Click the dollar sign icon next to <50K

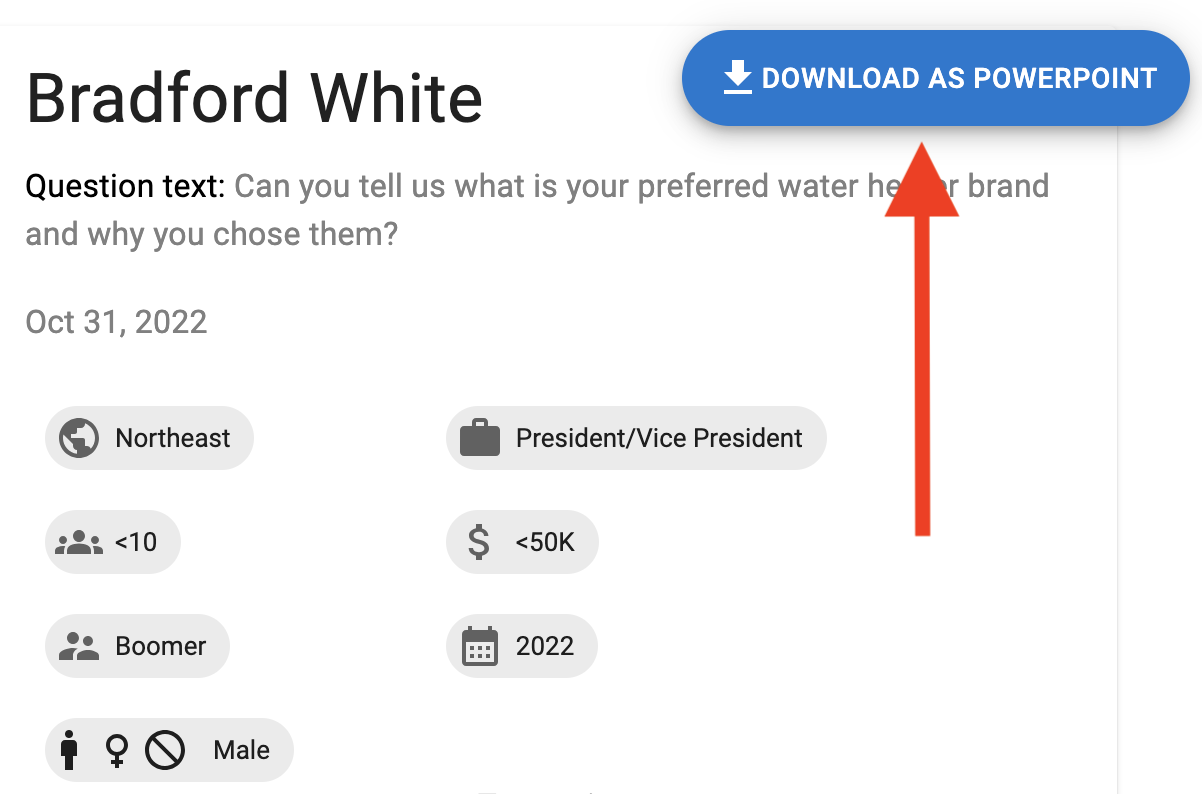click(479, 542)
